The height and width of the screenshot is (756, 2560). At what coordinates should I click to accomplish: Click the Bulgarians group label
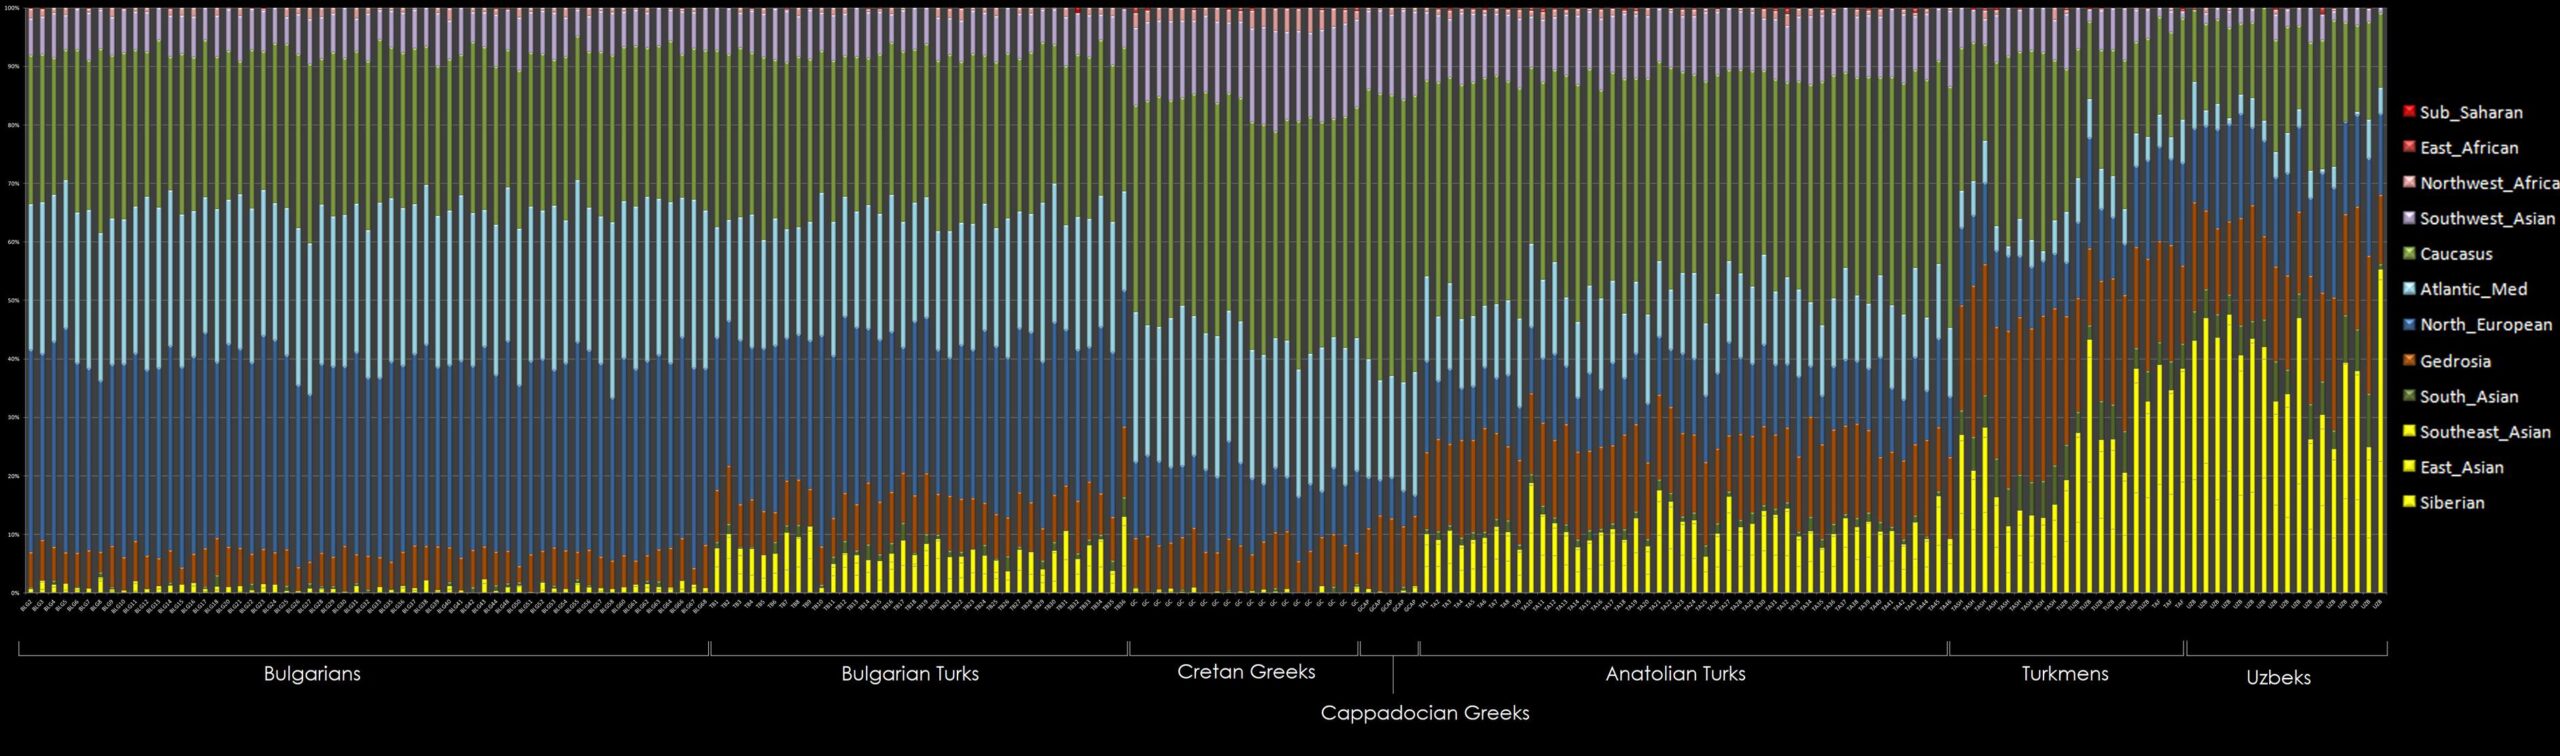tap(312, 674)
